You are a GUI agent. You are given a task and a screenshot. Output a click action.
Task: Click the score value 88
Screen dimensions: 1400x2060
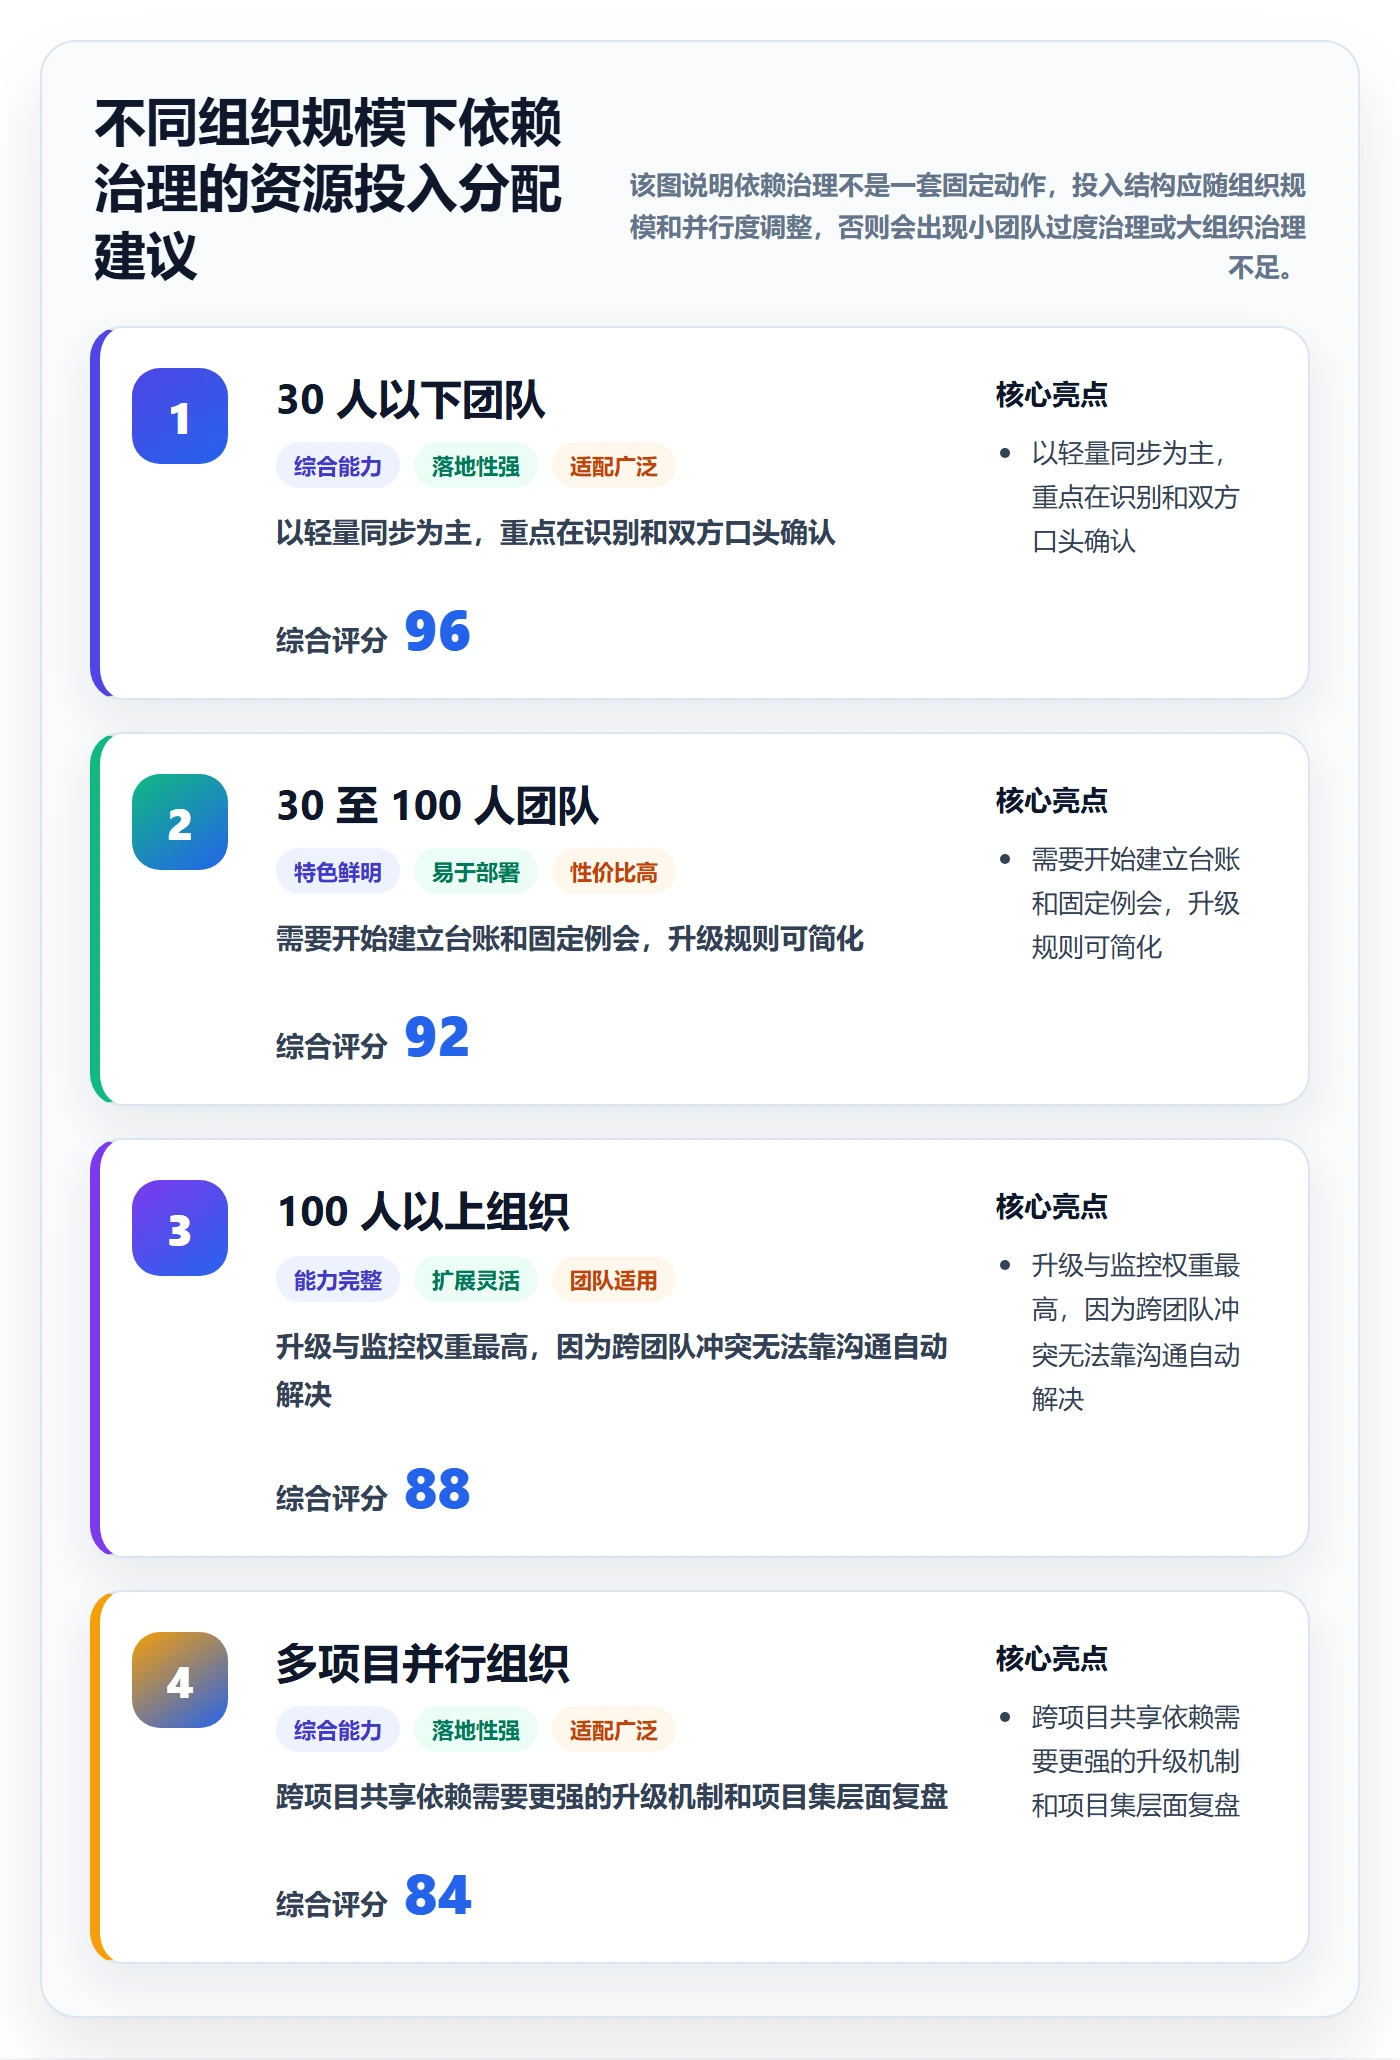438,1490
